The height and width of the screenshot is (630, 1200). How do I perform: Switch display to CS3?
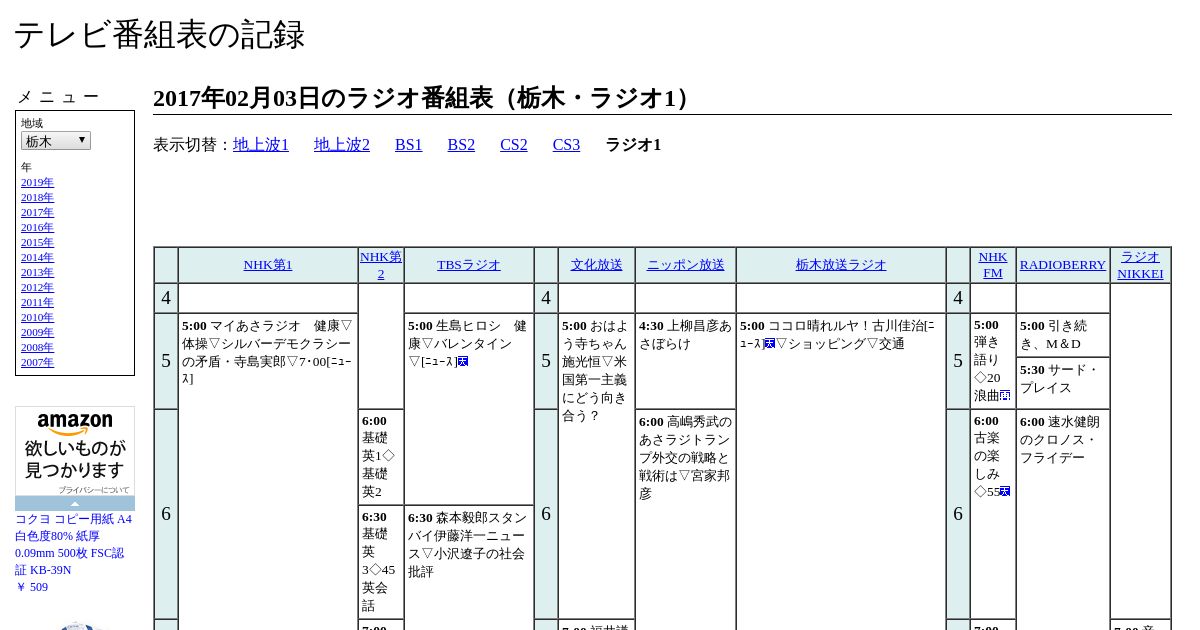click(x=566, y=145)
